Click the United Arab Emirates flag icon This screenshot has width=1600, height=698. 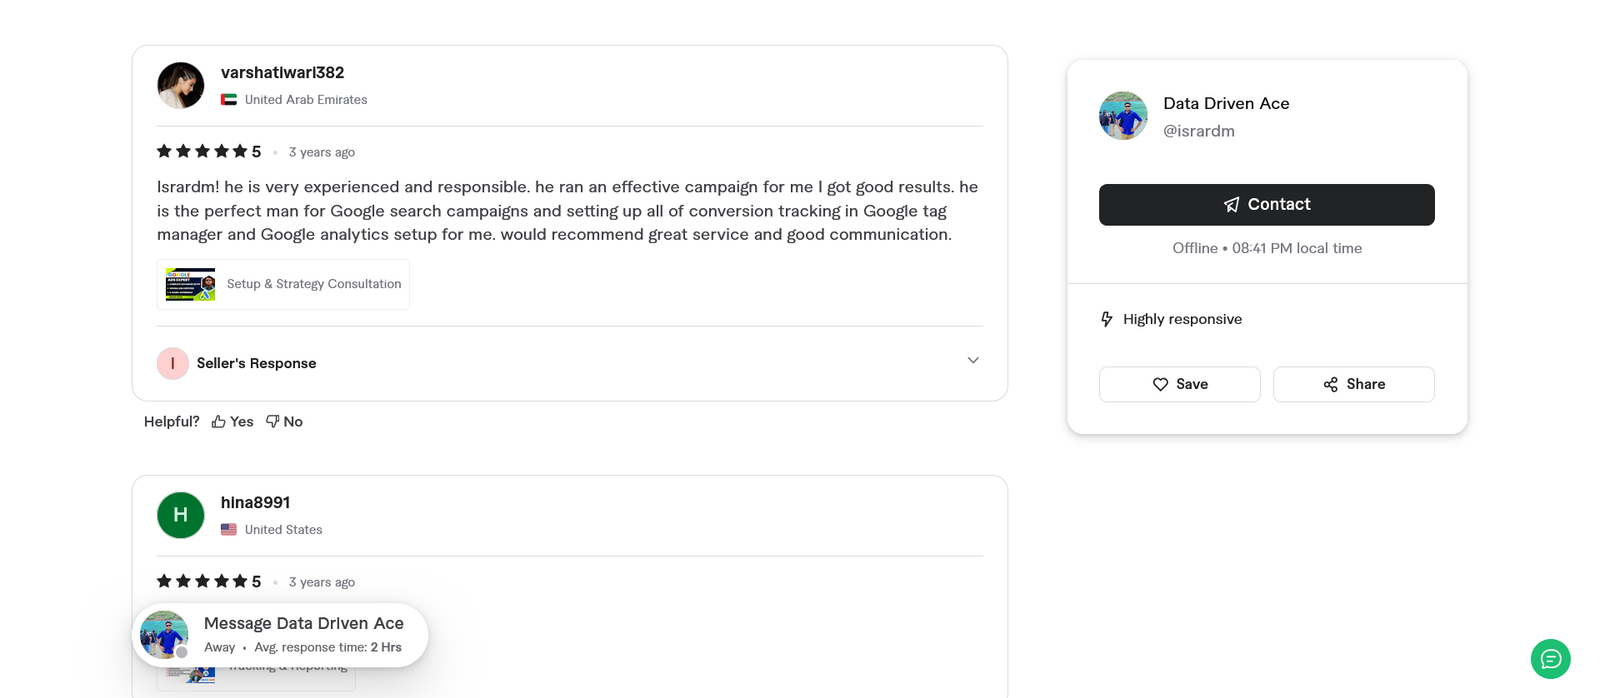coord(227,99)
